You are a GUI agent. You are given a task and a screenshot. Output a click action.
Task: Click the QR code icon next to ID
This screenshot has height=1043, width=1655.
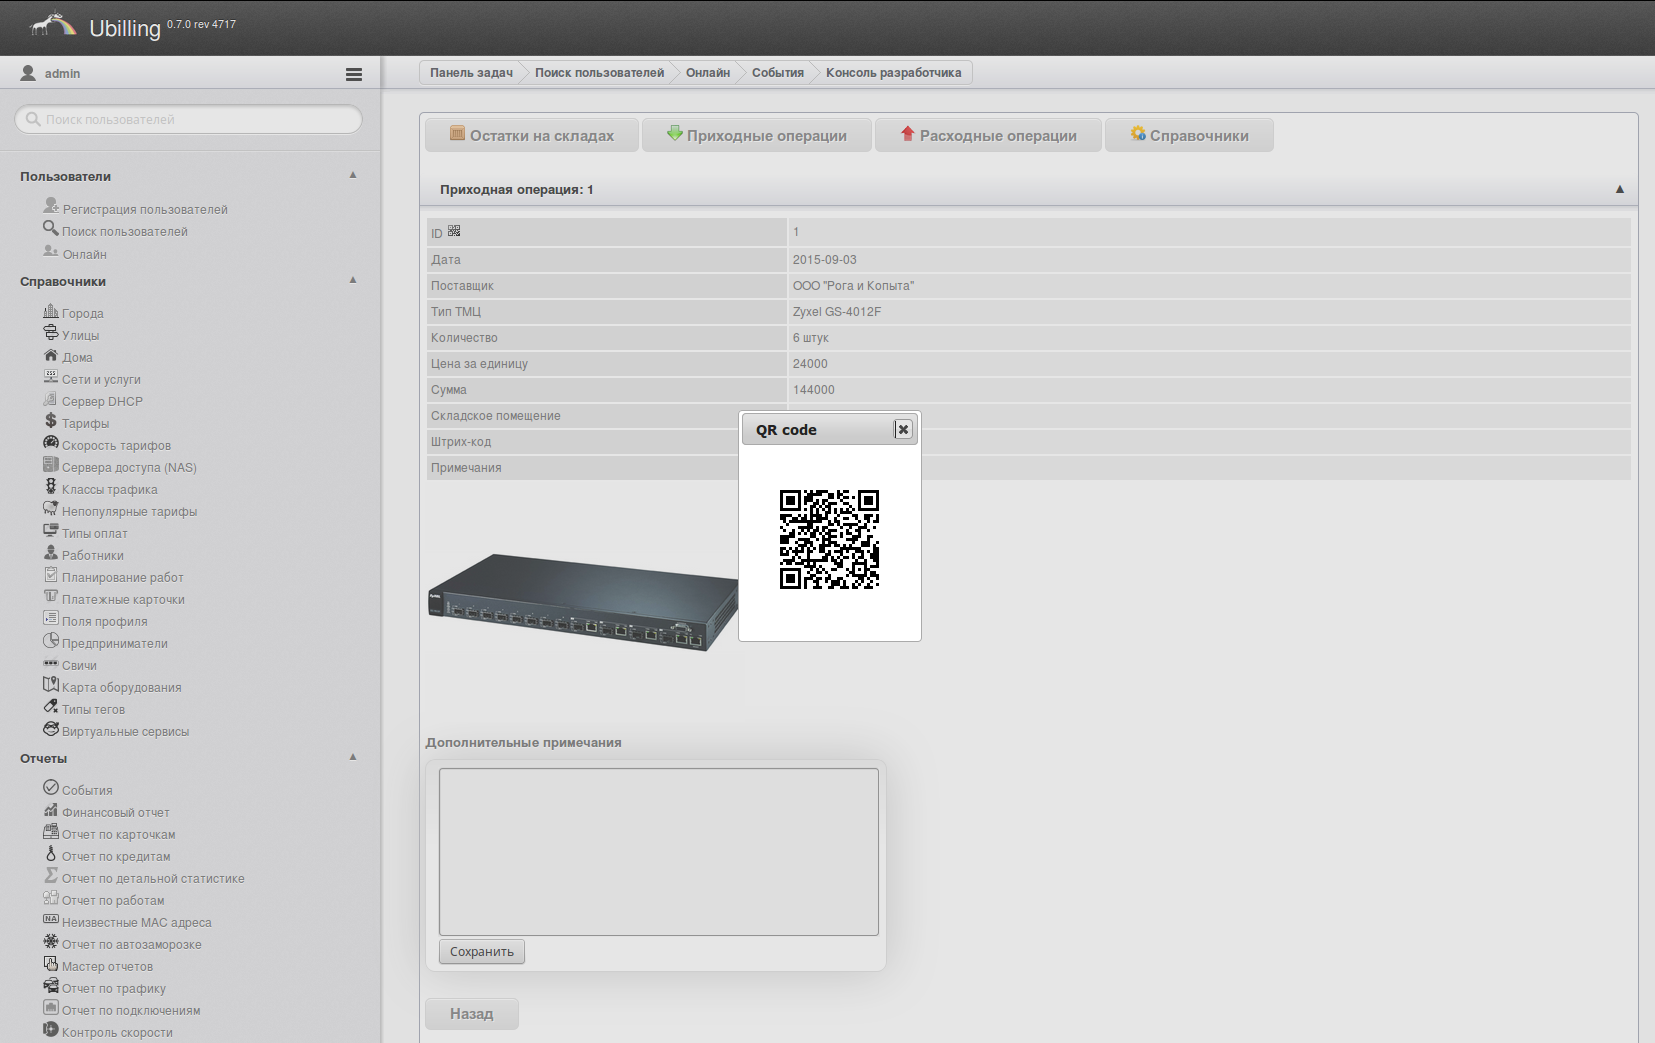click(454, 231)
